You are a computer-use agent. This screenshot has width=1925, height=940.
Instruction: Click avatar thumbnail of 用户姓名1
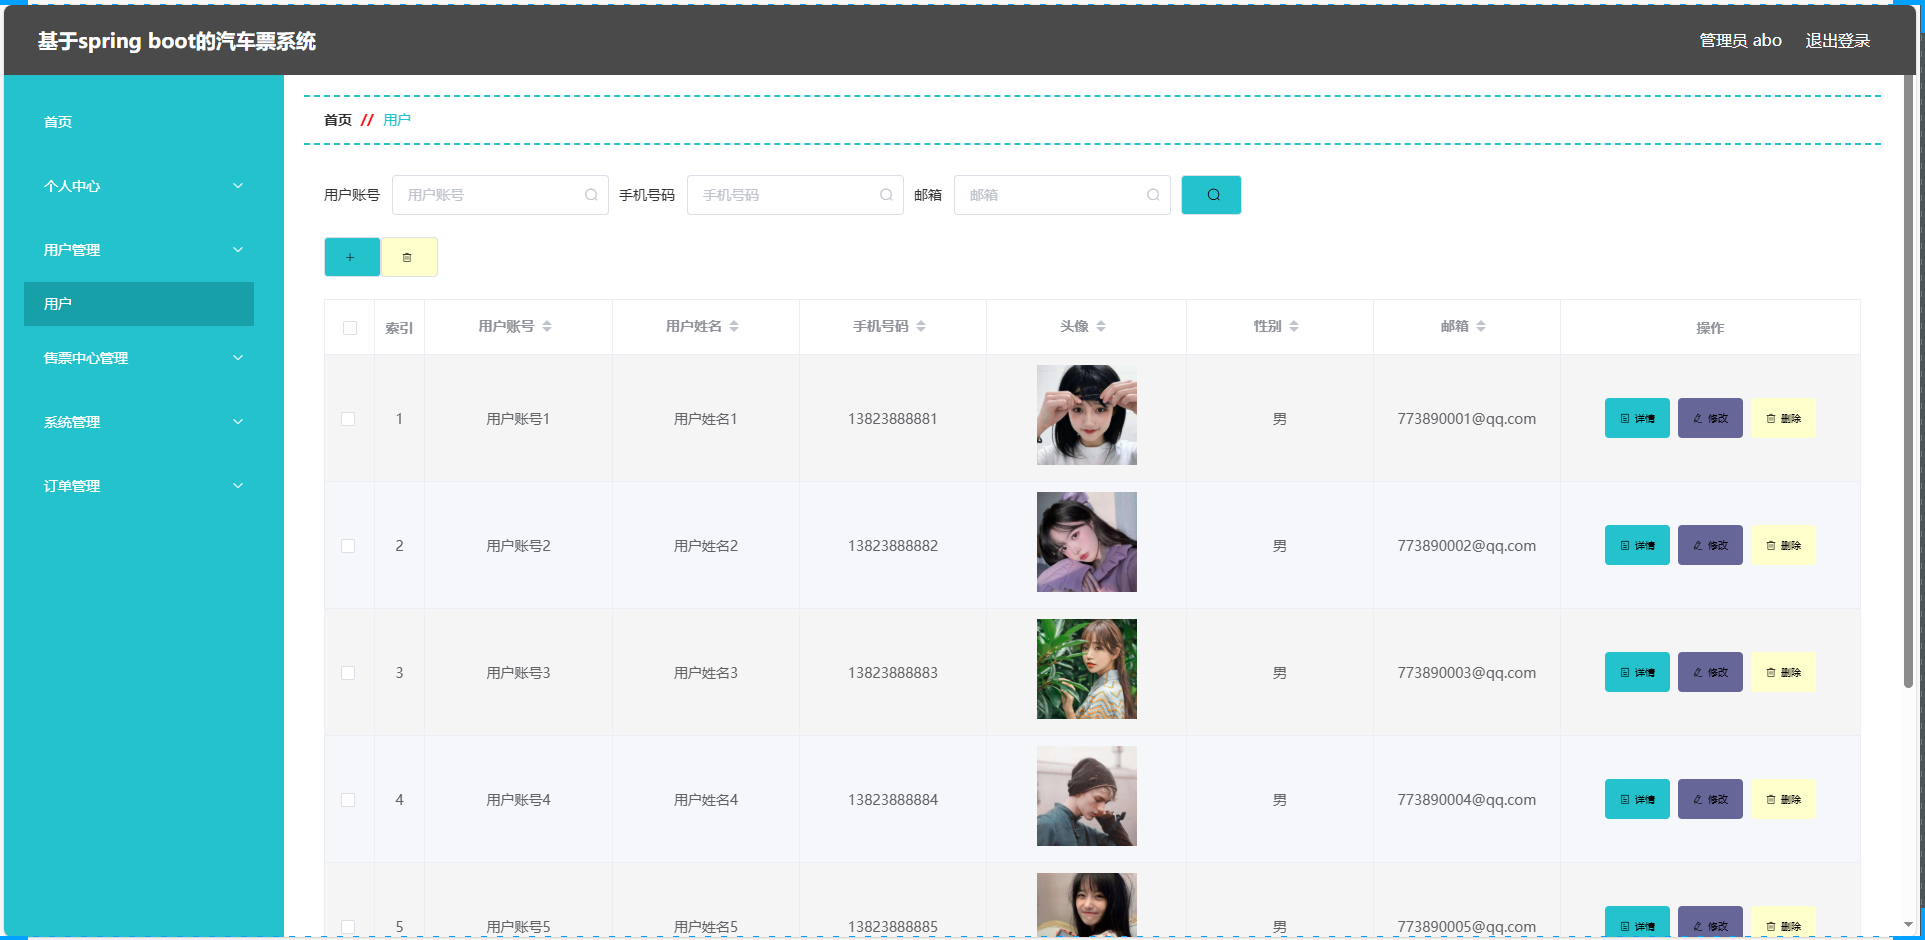[1087, 415]
